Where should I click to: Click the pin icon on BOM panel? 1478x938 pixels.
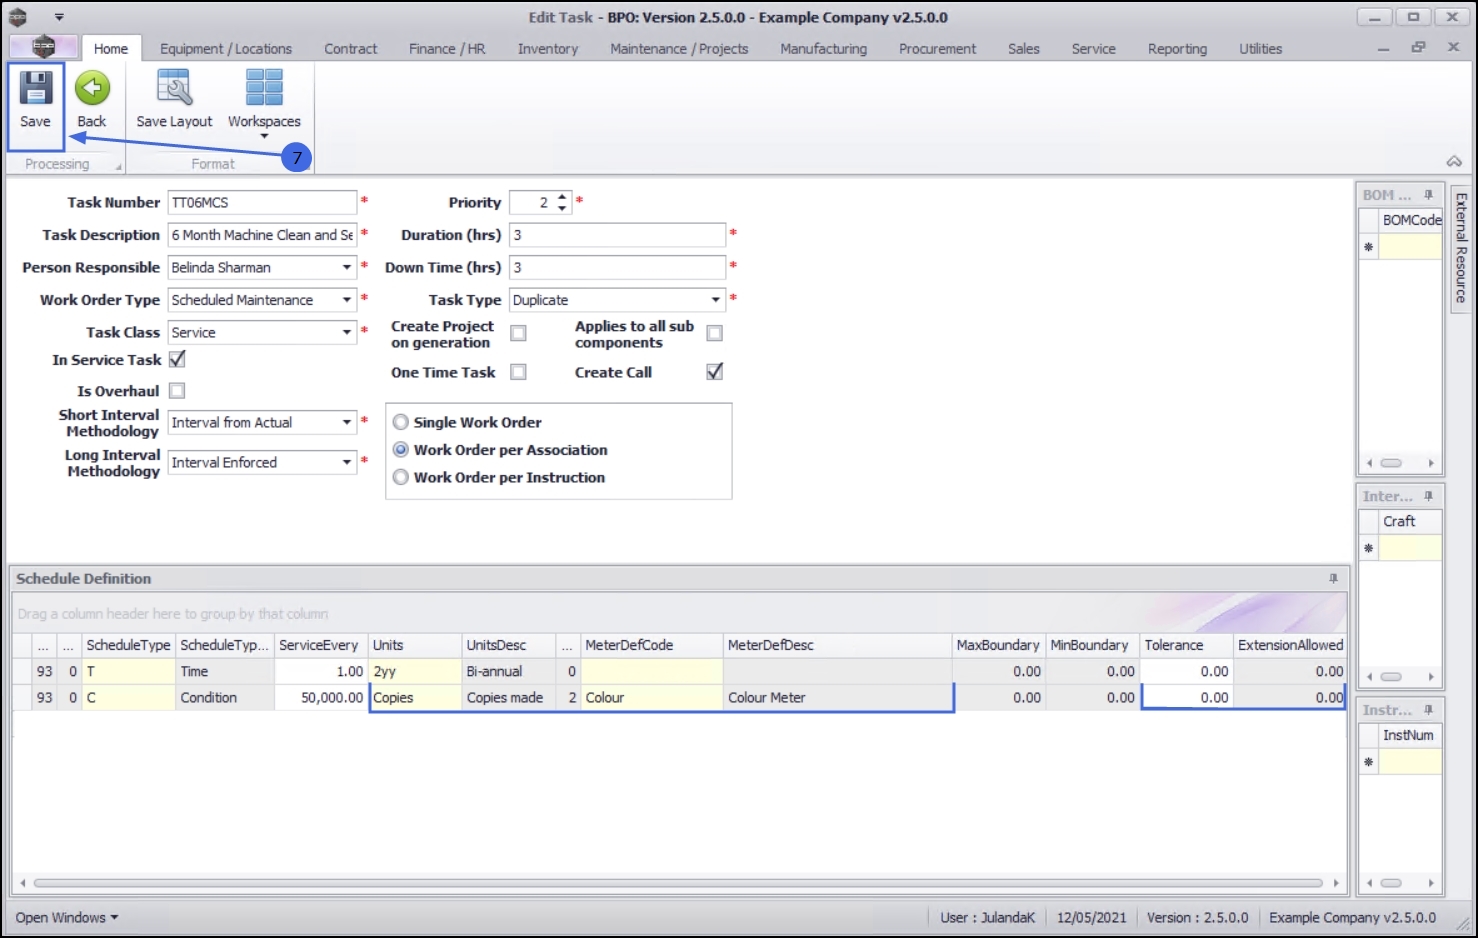(x=1429, y=195)
